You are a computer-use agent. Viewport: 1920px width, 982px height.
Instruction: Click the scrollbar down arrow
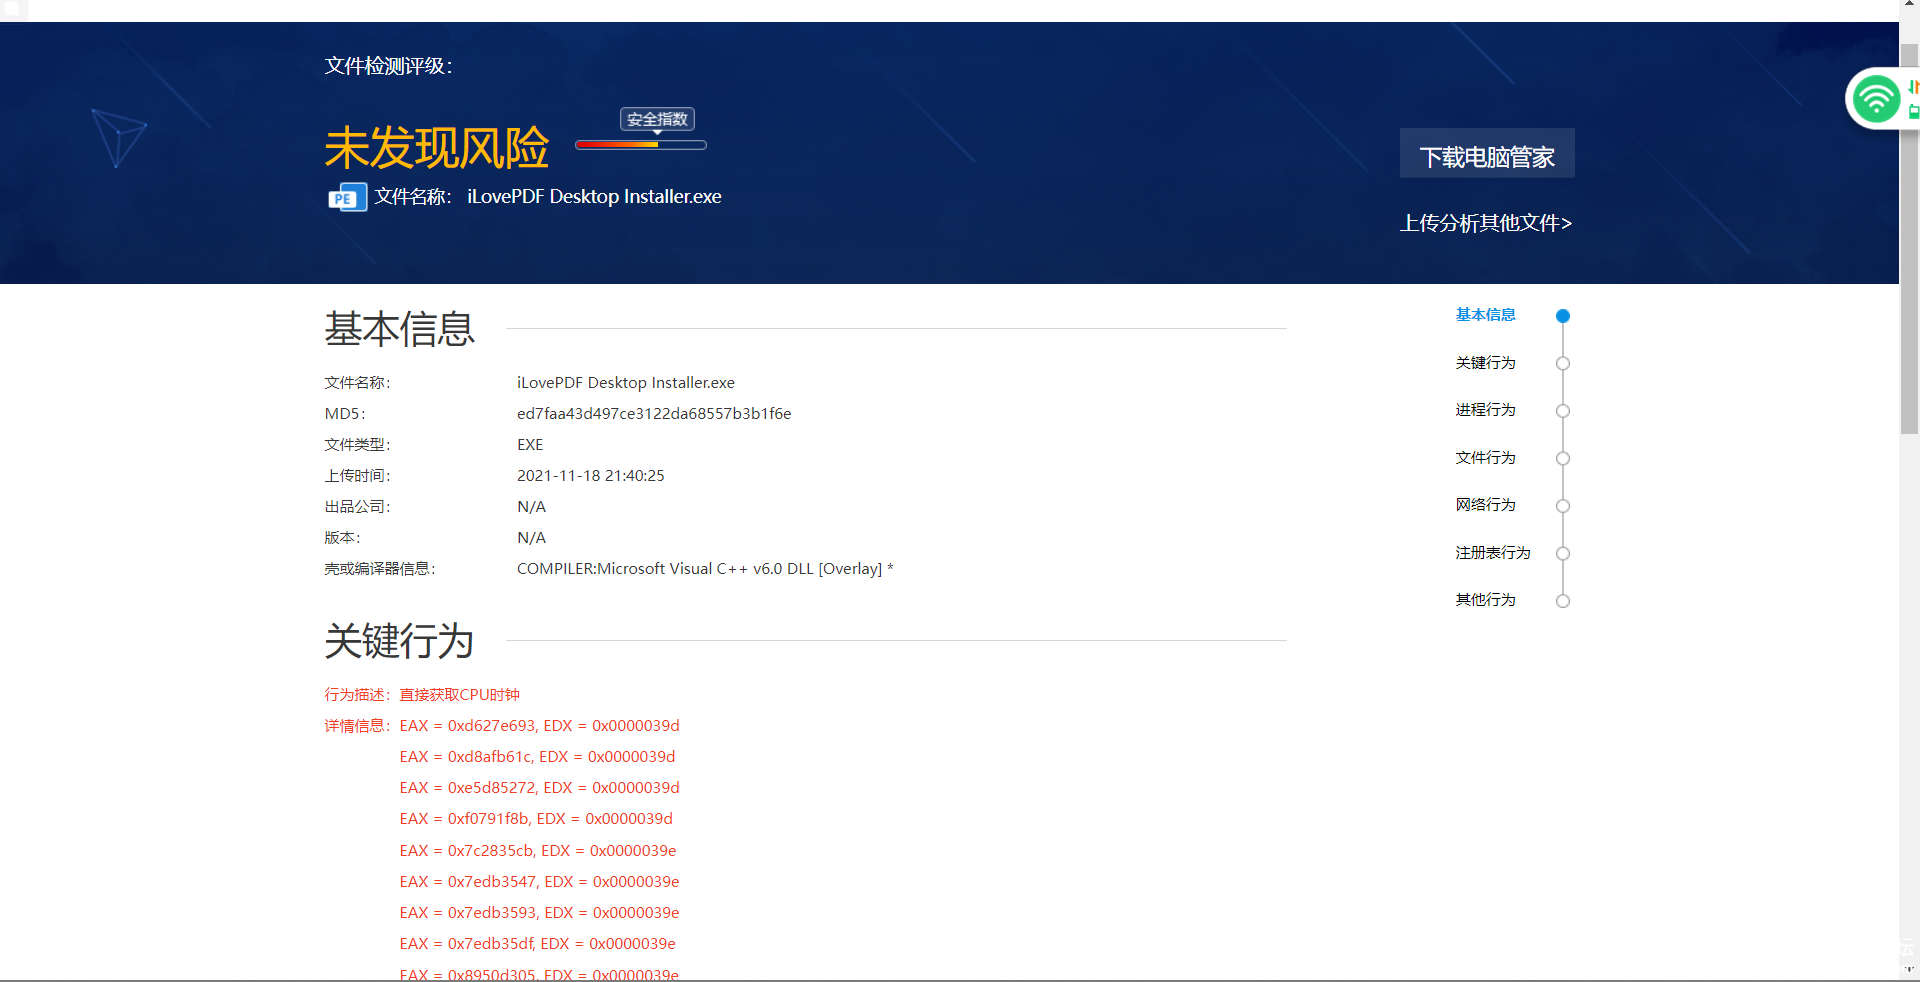pyautogui.click(x=1910, y=970)
